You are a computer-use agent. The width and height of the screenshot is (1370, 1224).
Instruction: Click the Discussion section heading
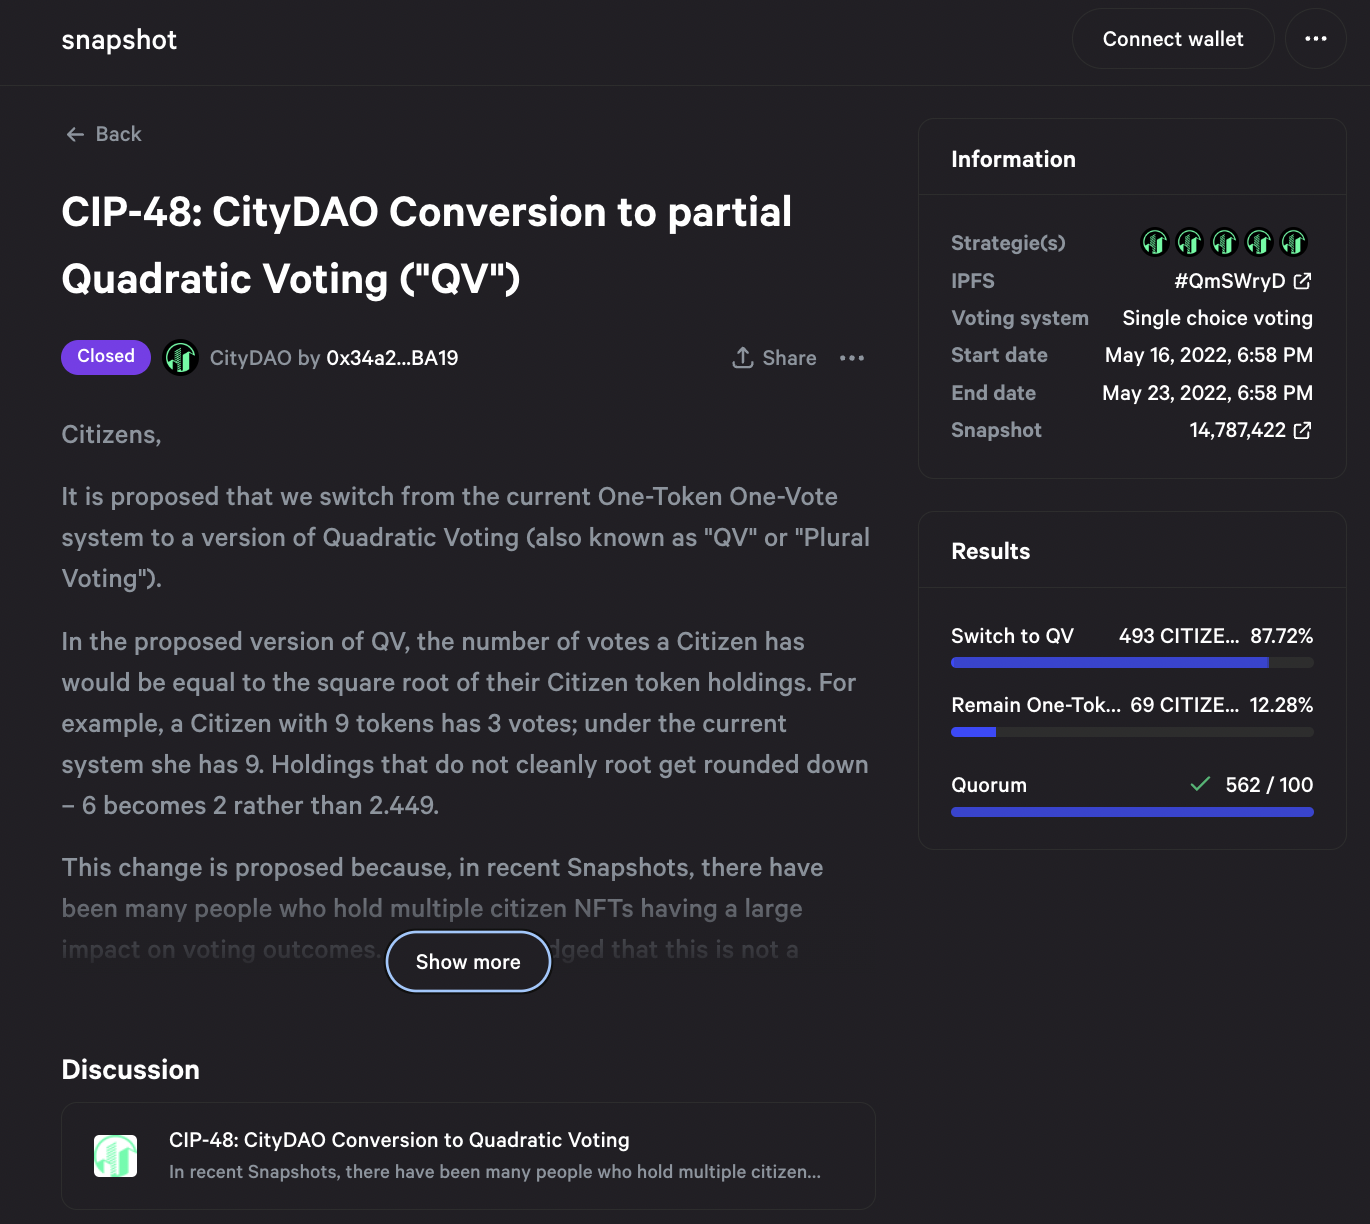coord(130,1070)
